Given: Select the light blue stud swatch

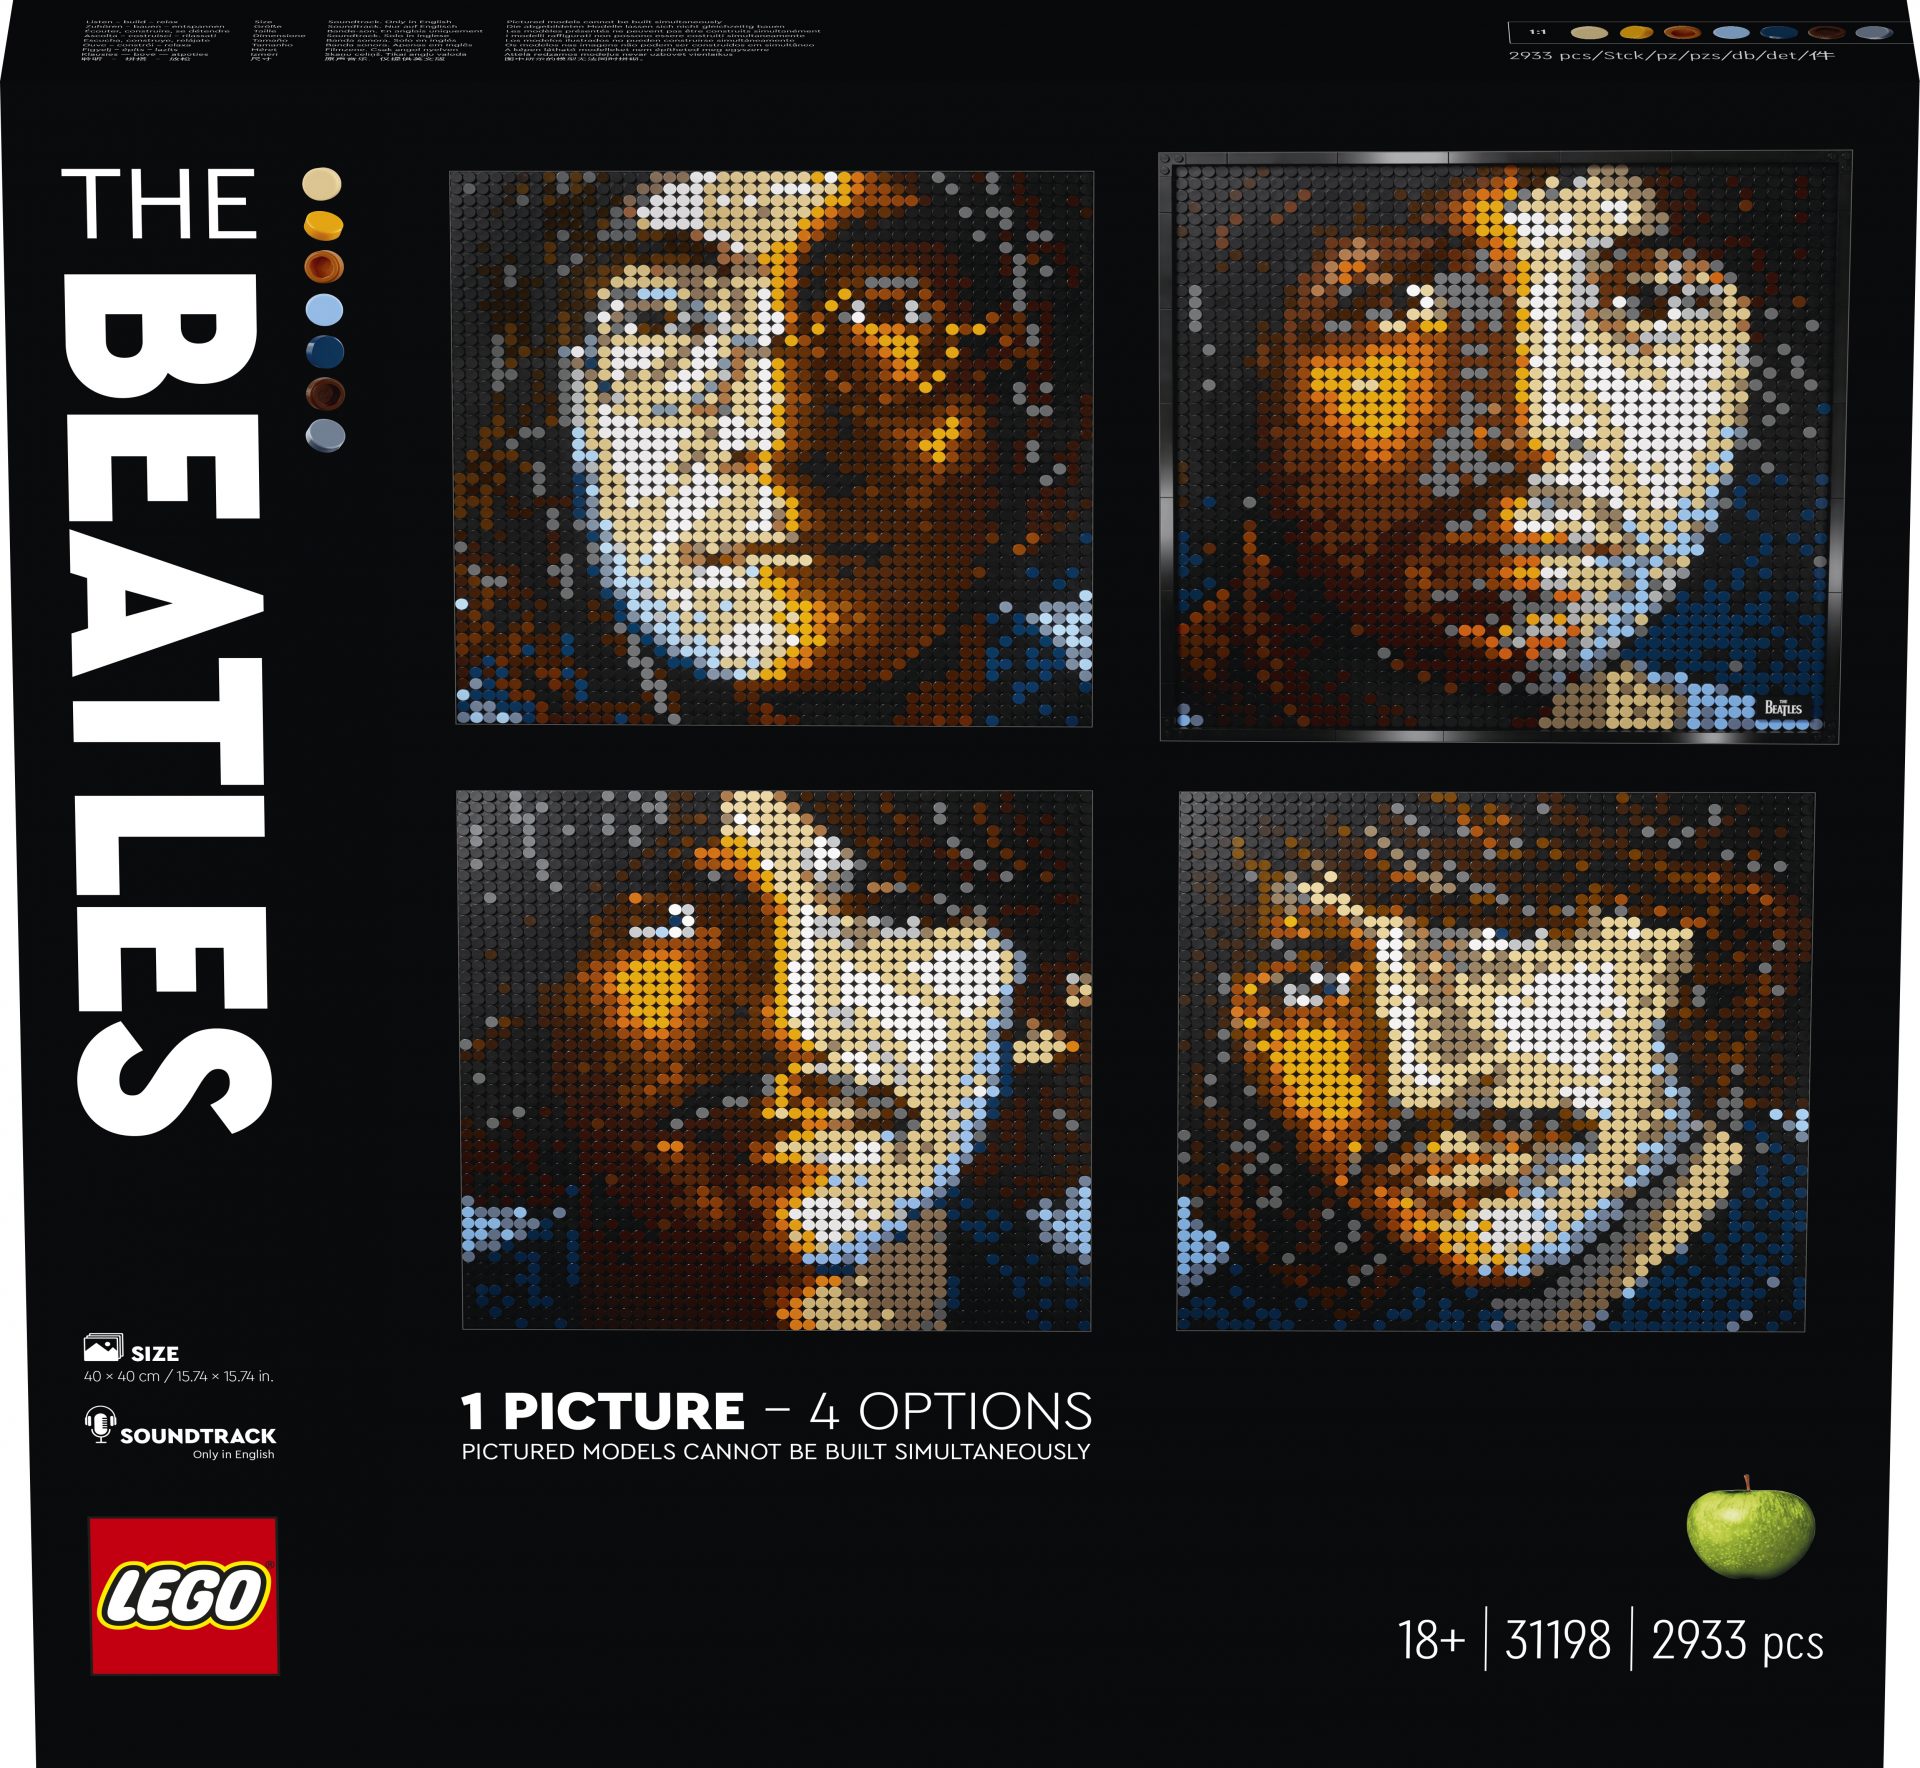Looking at the screenshot, I should (324, 310).
